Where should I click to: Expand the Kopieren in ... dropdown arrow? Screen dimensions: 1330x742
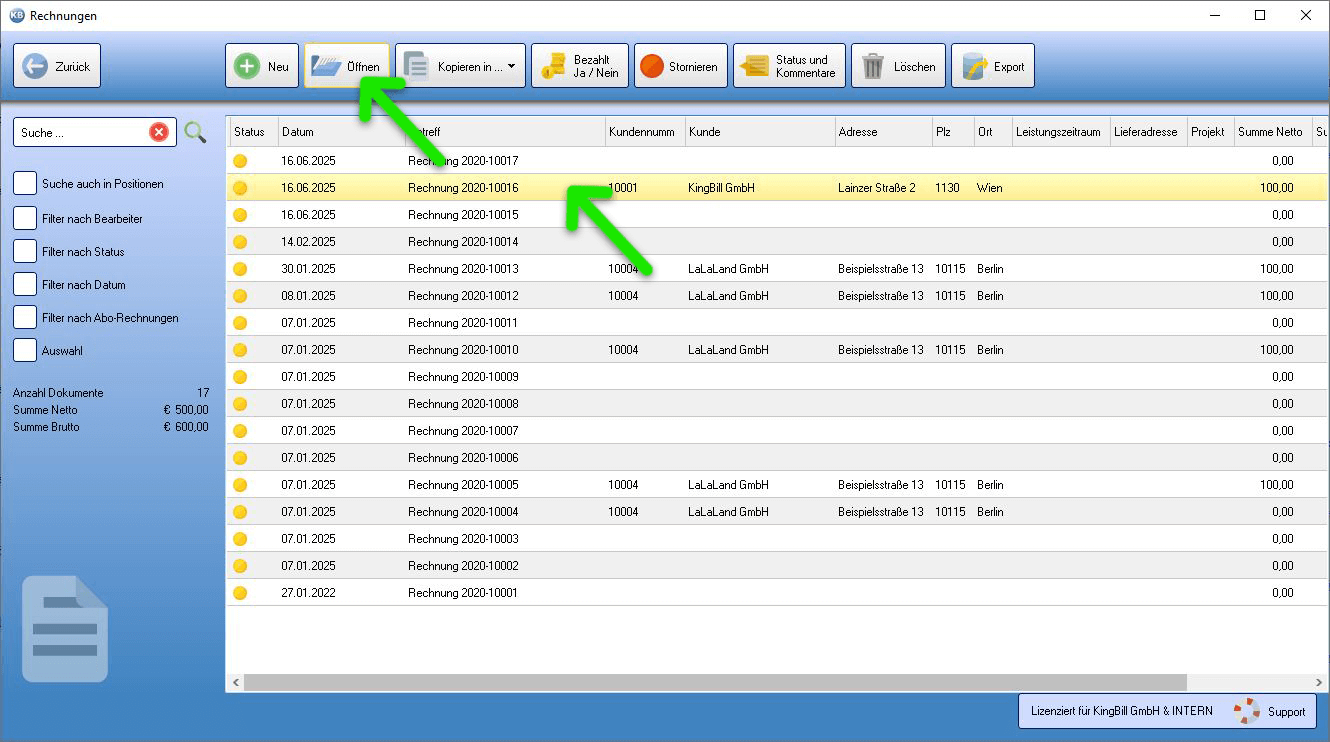click(512, 67)
